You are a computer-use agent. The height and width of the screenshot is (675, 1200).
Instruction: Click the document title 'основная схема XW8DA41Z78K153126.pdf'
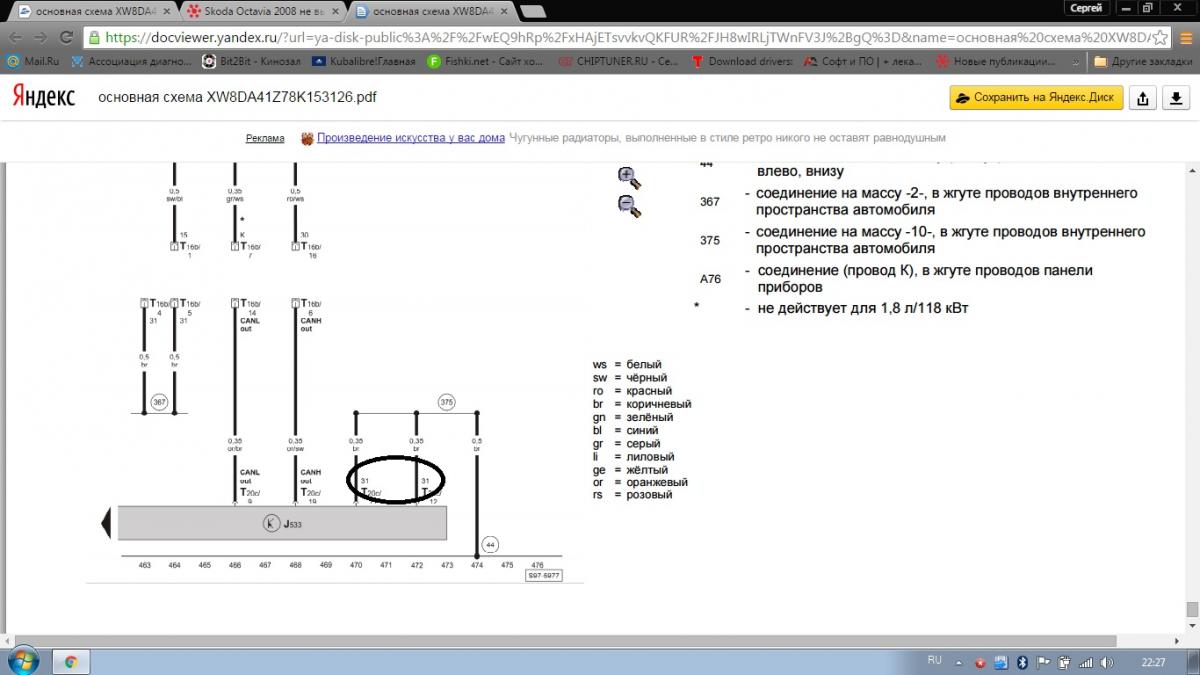point(237,98)
